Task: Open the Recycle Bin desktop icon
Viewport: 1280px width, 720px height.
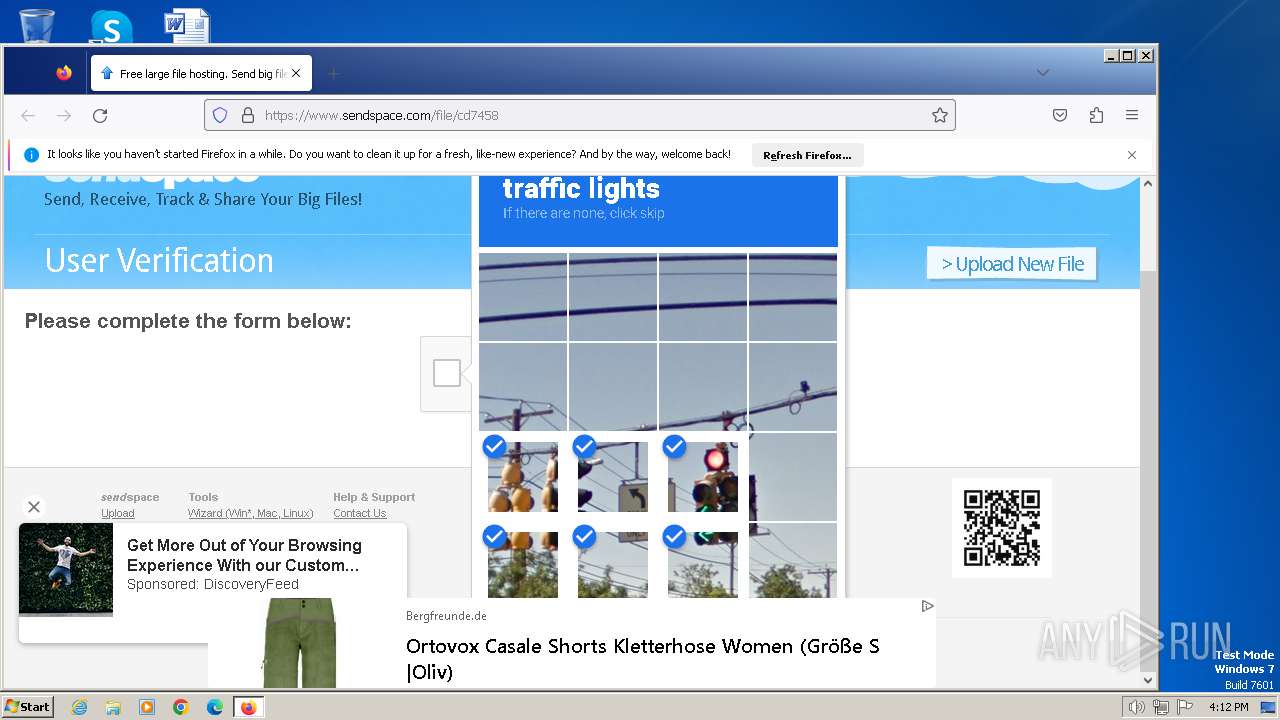Action: (x=37, y=25)
